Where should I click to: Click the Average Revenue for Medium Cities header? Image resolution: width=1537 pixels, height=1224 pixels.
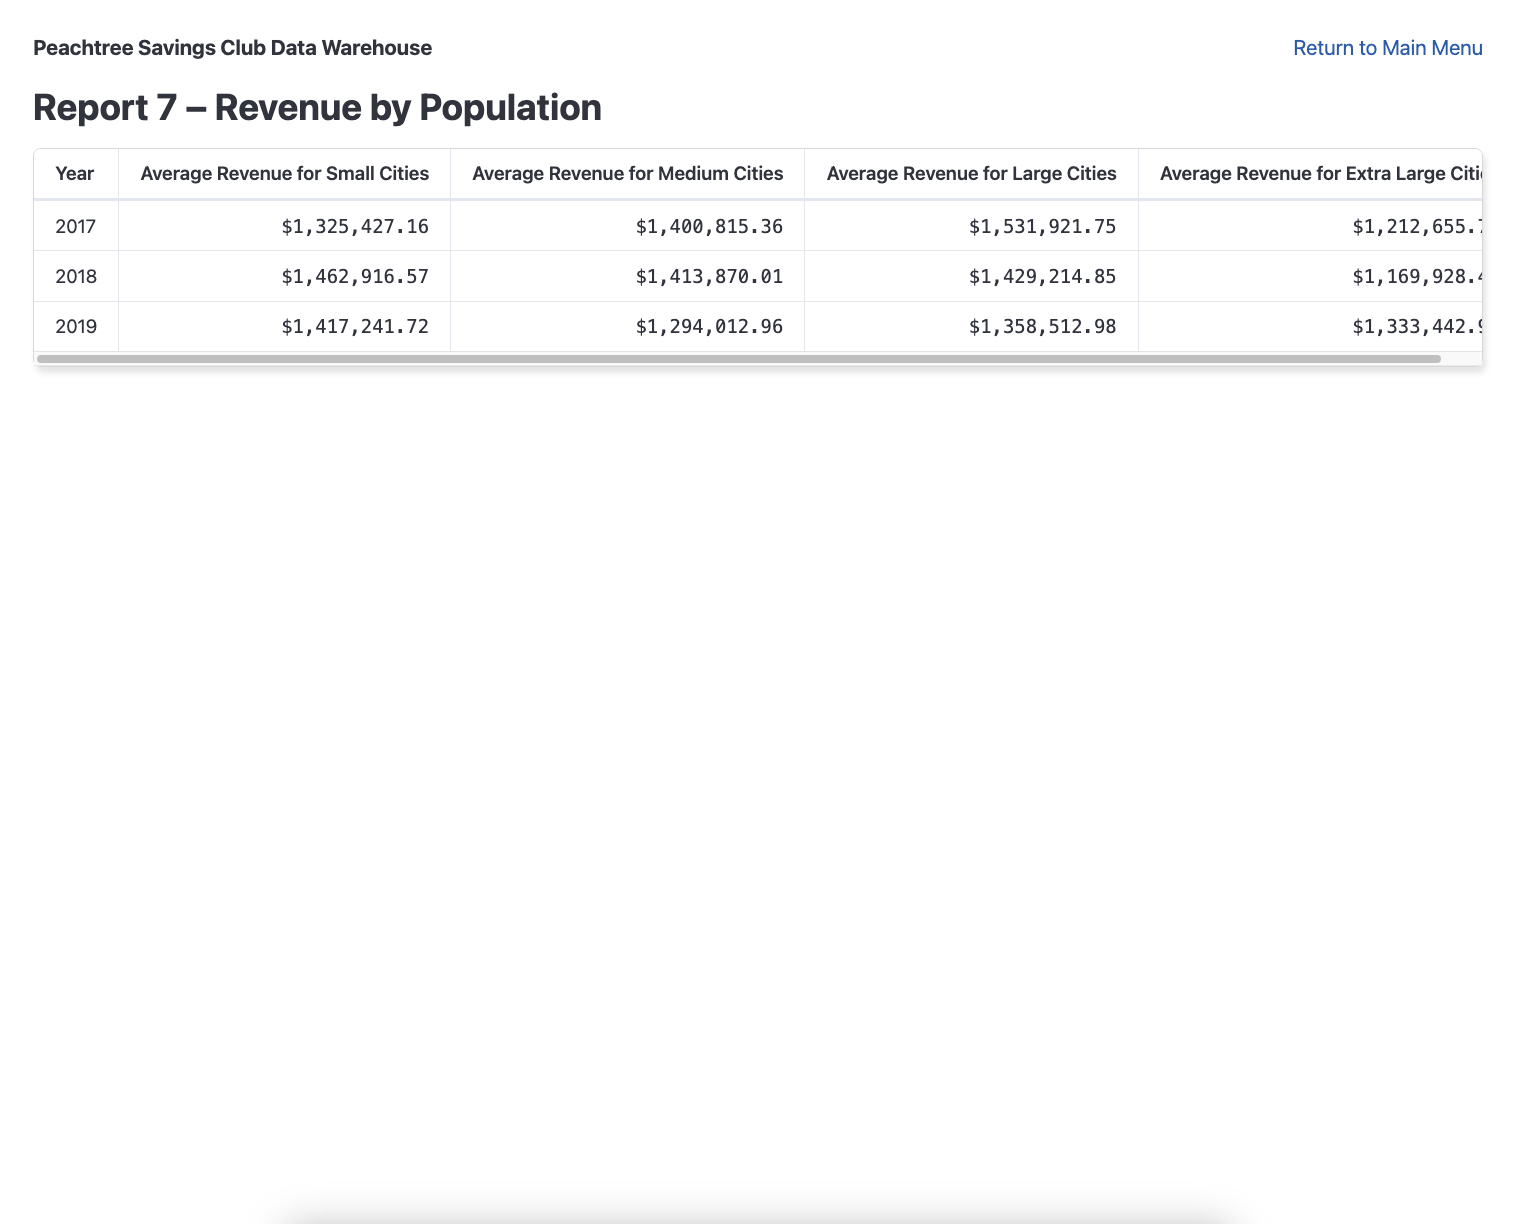627,173
